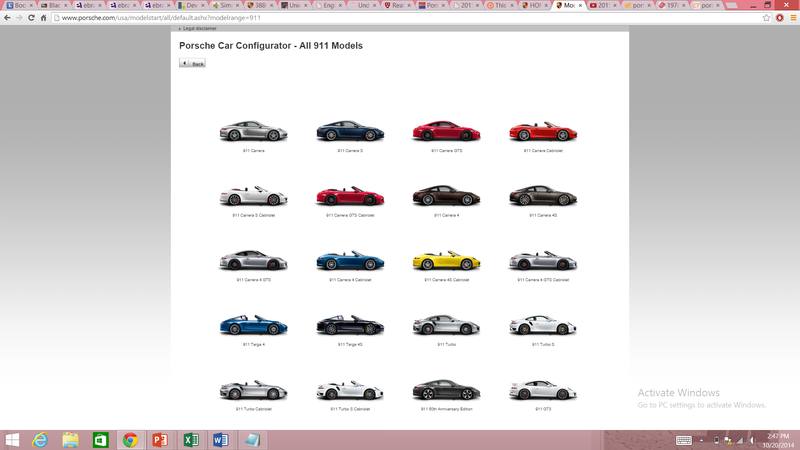This screenshot has height=450, width=800.
Task: Click the '911 Turbo' label link
Action: coord(446,344)
